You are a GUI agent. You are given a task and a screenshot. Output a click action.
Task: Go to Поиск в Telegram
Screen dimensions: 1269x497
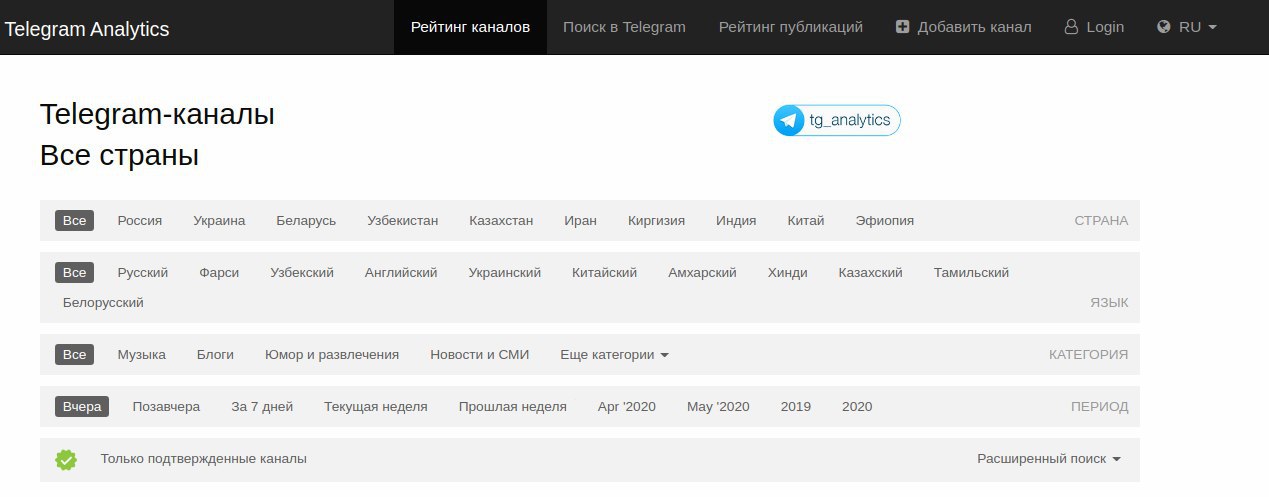624,27
